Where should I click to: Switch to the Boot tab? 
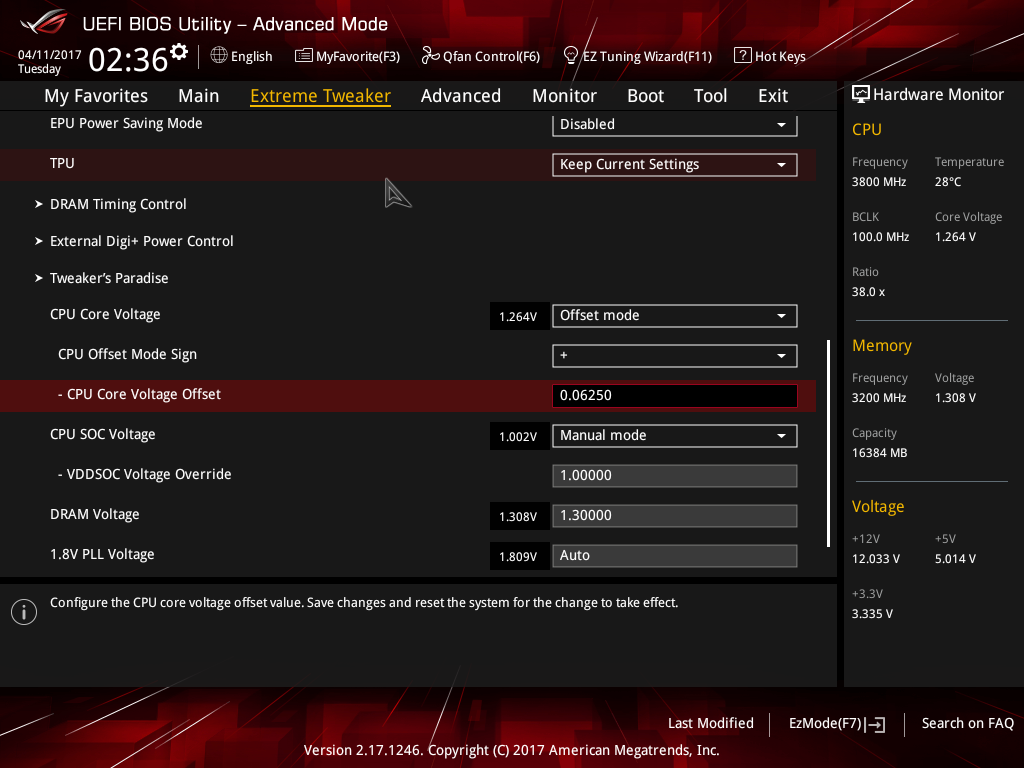pyautogui.click(x=645, y=96)
